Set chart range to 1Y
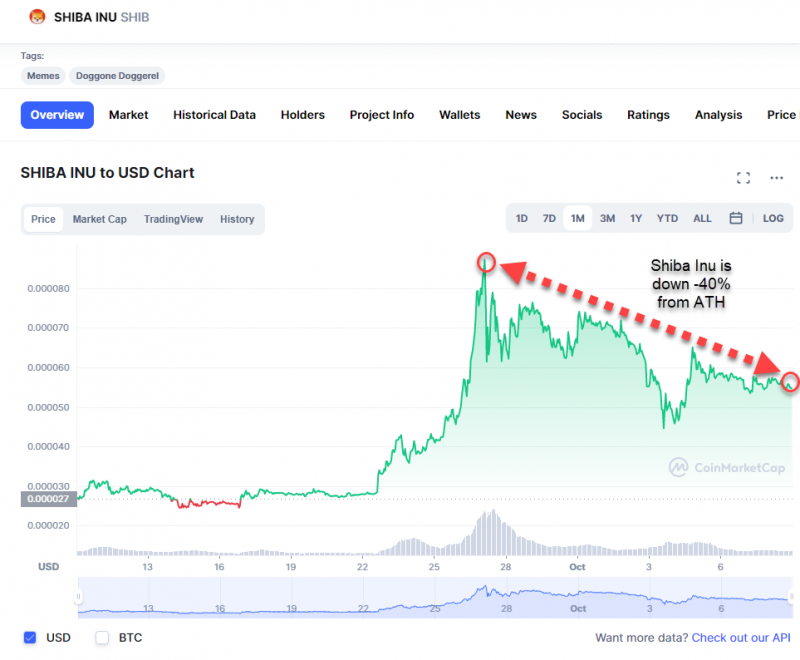The image size is (800, 660). (636, 218)
